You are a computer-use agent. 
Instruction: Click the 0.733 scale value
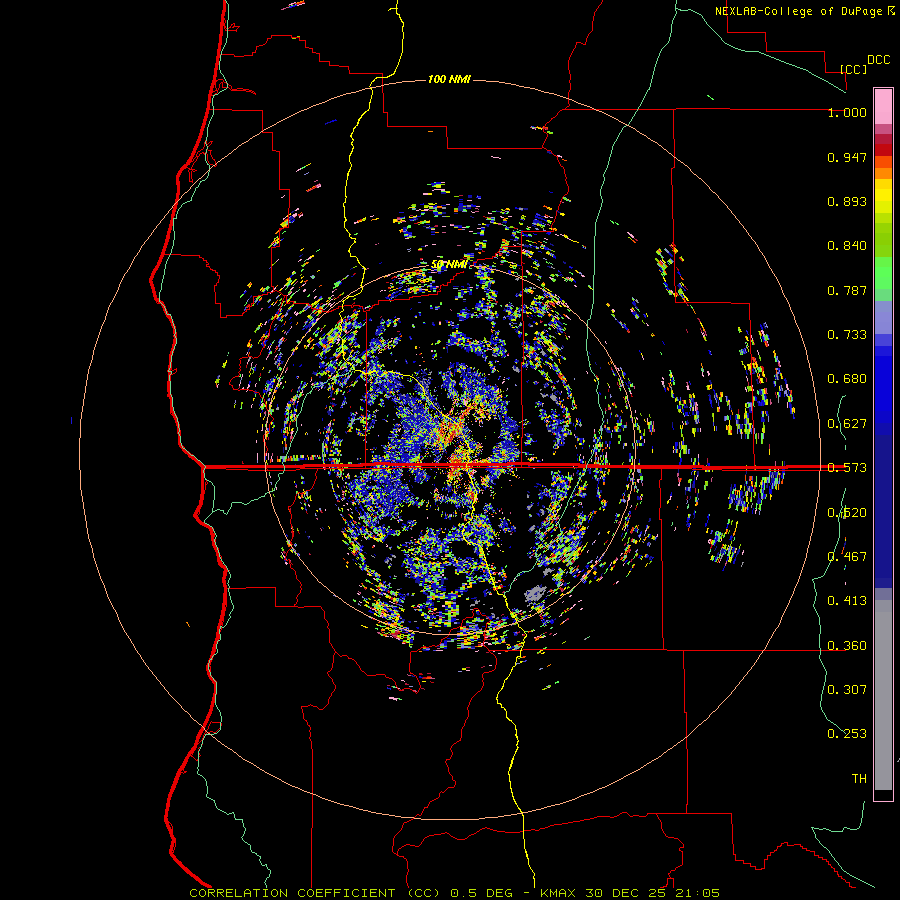pyautogui.click(x=847, y=335)
